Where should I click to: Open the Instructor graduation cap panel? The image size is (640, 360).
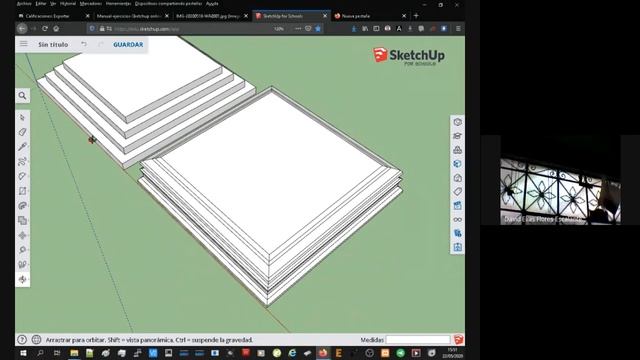tap(458, 136)
